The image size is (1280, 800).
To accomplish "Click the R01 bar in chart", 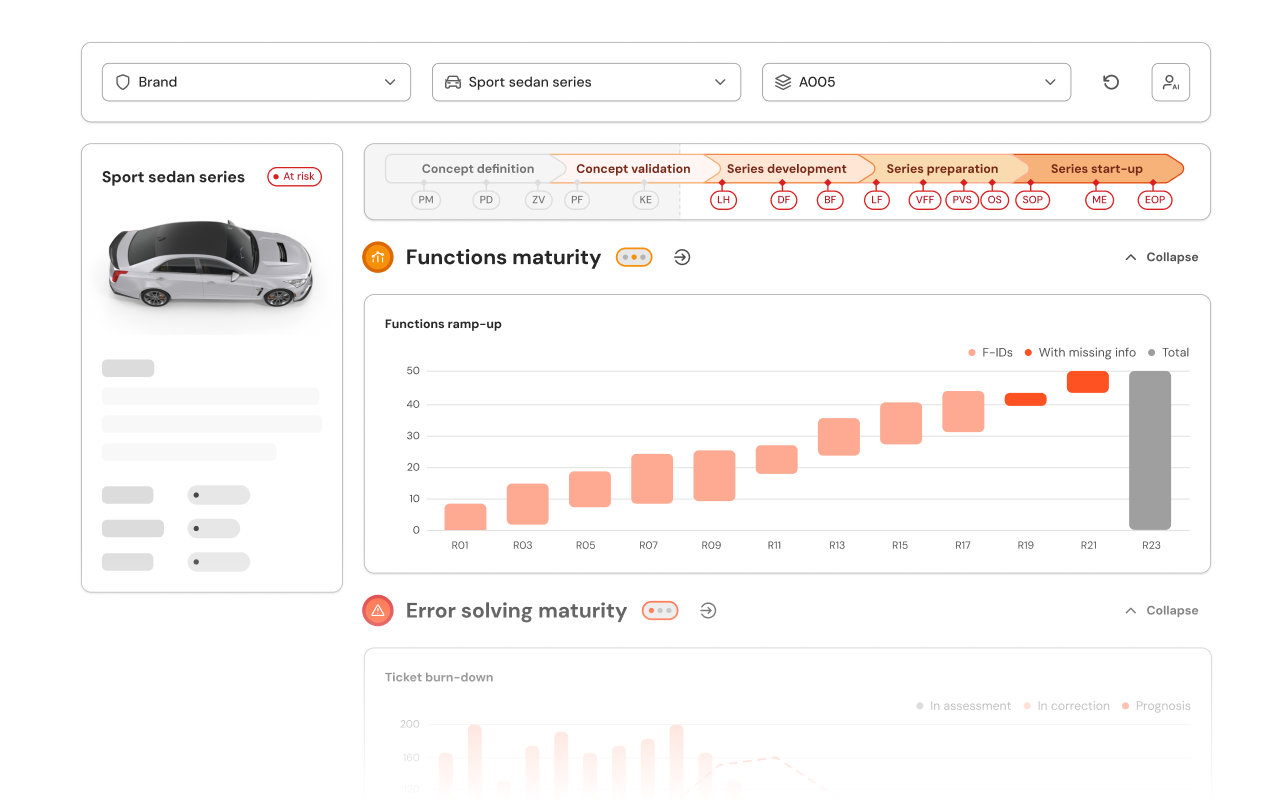I will pos(465,517).
